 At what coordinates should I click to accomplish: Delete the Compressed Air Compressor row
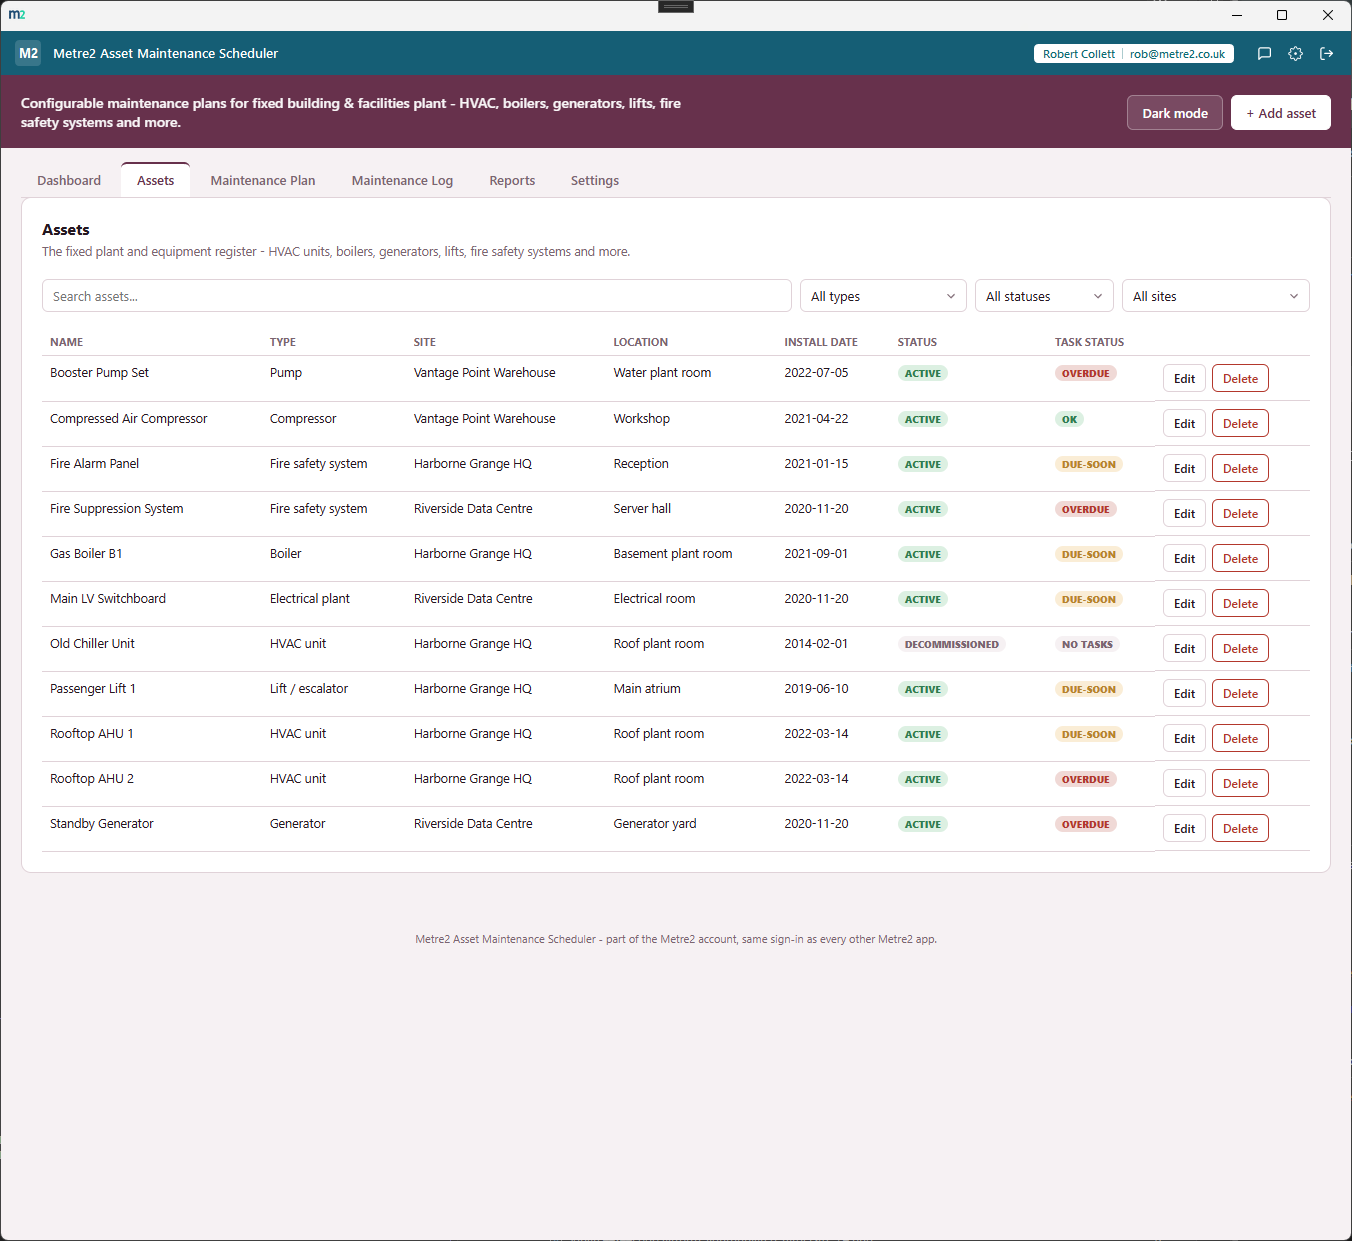tap(1240, 424)
